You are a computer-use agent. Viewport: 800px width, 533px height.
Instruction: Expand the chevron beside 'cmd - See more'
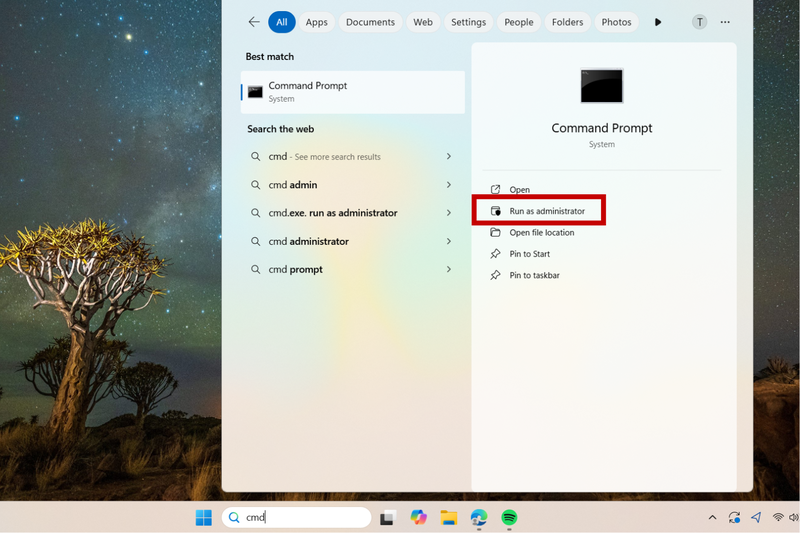click(449, 157)
